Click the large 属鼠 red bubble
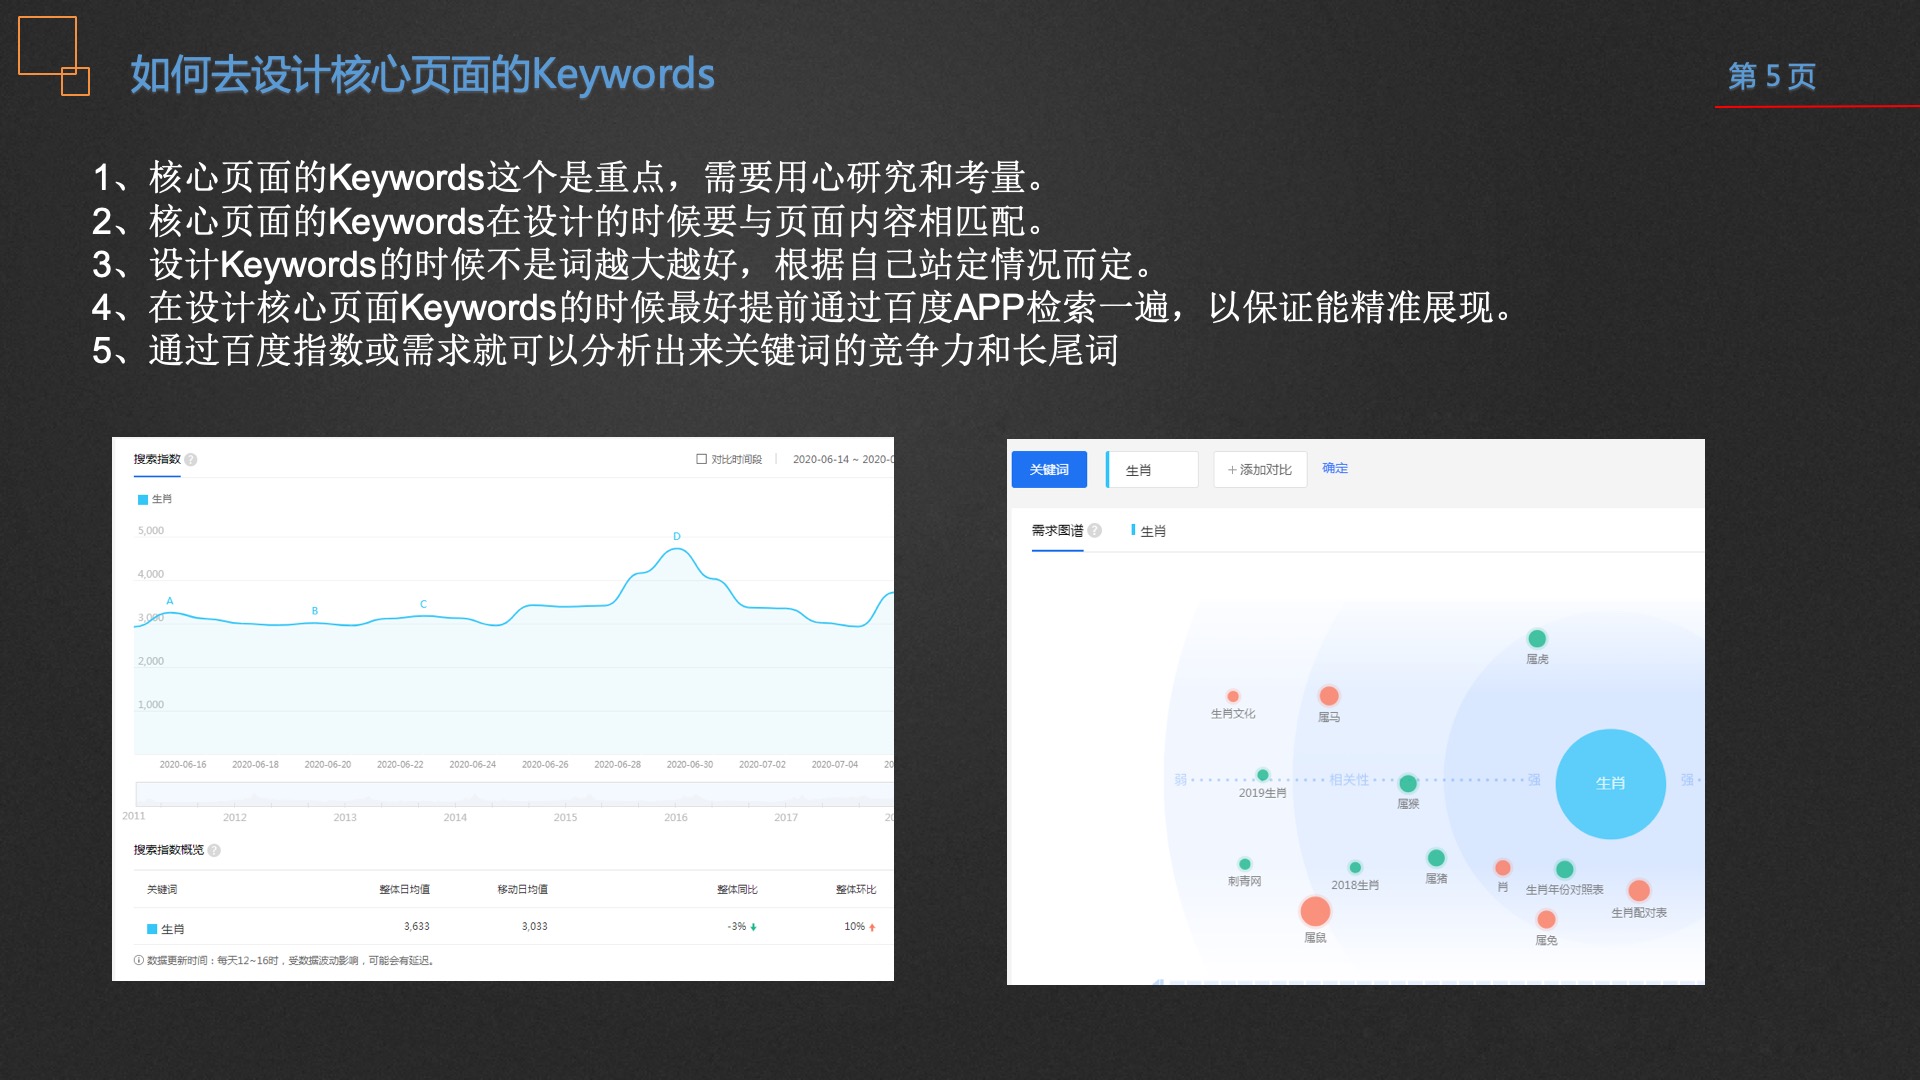 pos(1315,911)
